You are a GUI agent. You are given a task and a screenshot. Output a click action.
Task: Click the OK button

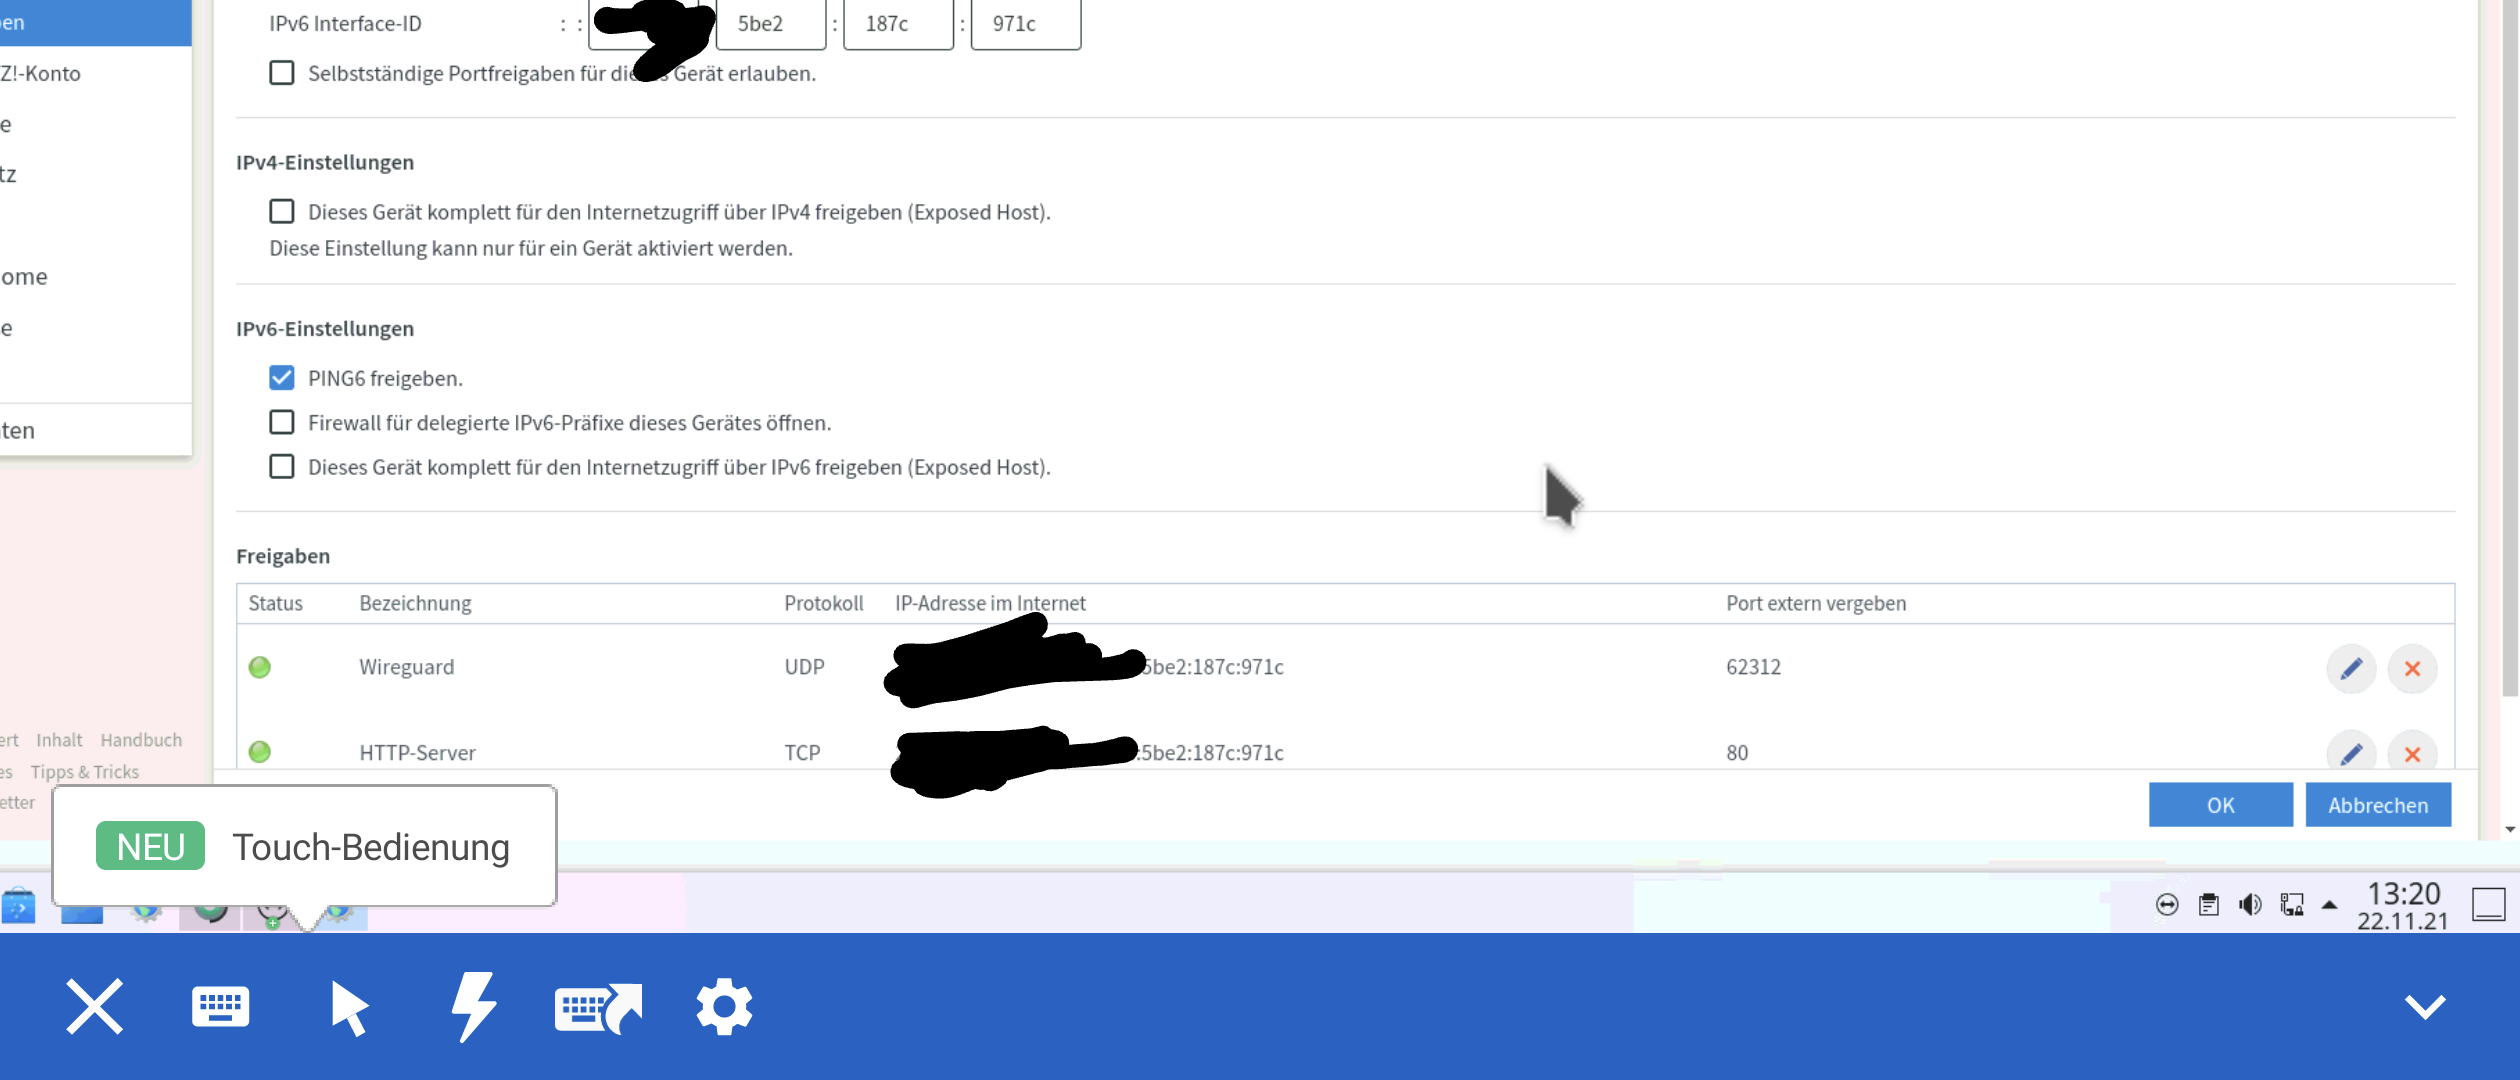(2220, 805)
